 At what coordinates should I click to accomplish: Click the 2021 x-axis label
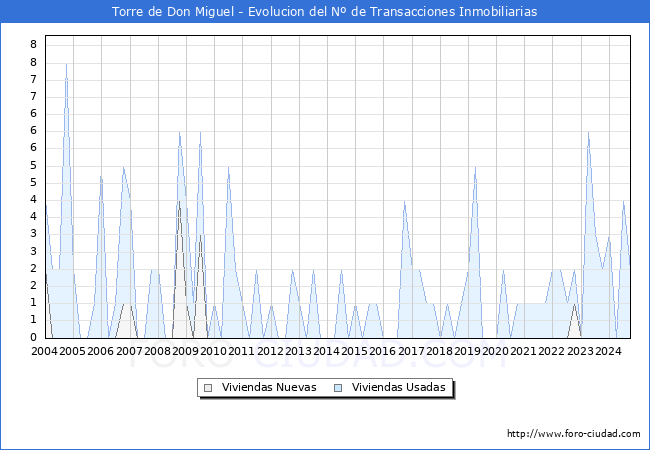(x=523, y=351)
